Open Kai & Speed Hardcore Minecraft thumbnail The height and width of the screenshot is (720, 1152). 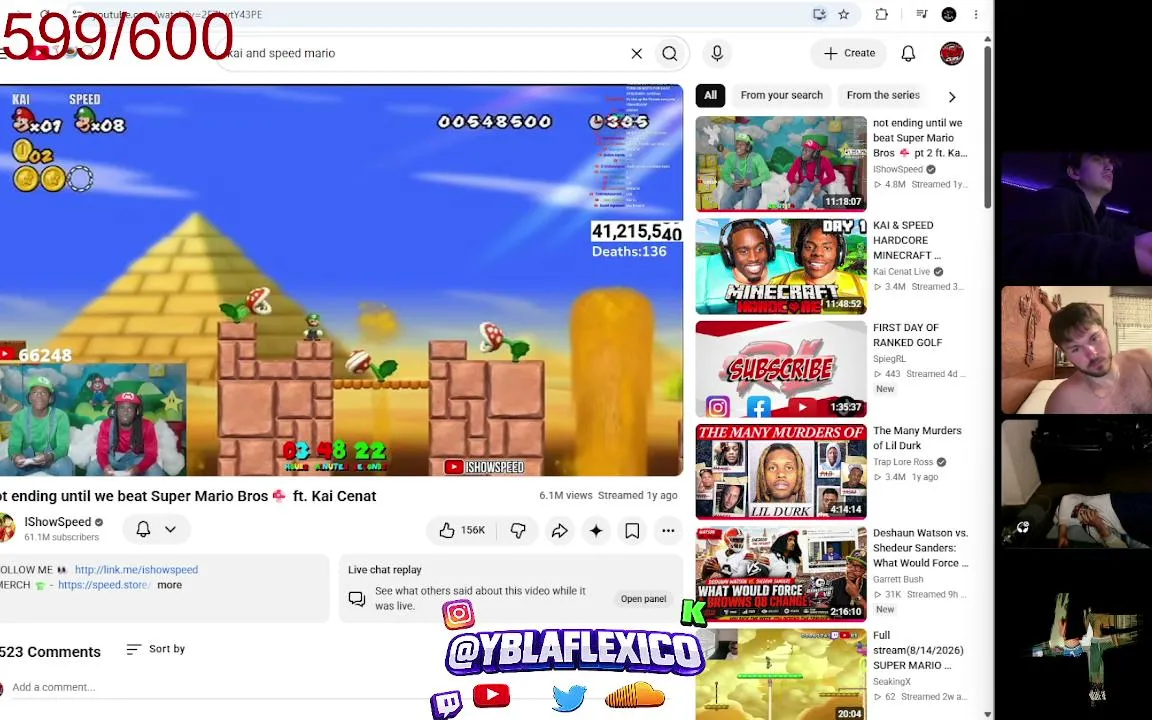pos(781,266)
